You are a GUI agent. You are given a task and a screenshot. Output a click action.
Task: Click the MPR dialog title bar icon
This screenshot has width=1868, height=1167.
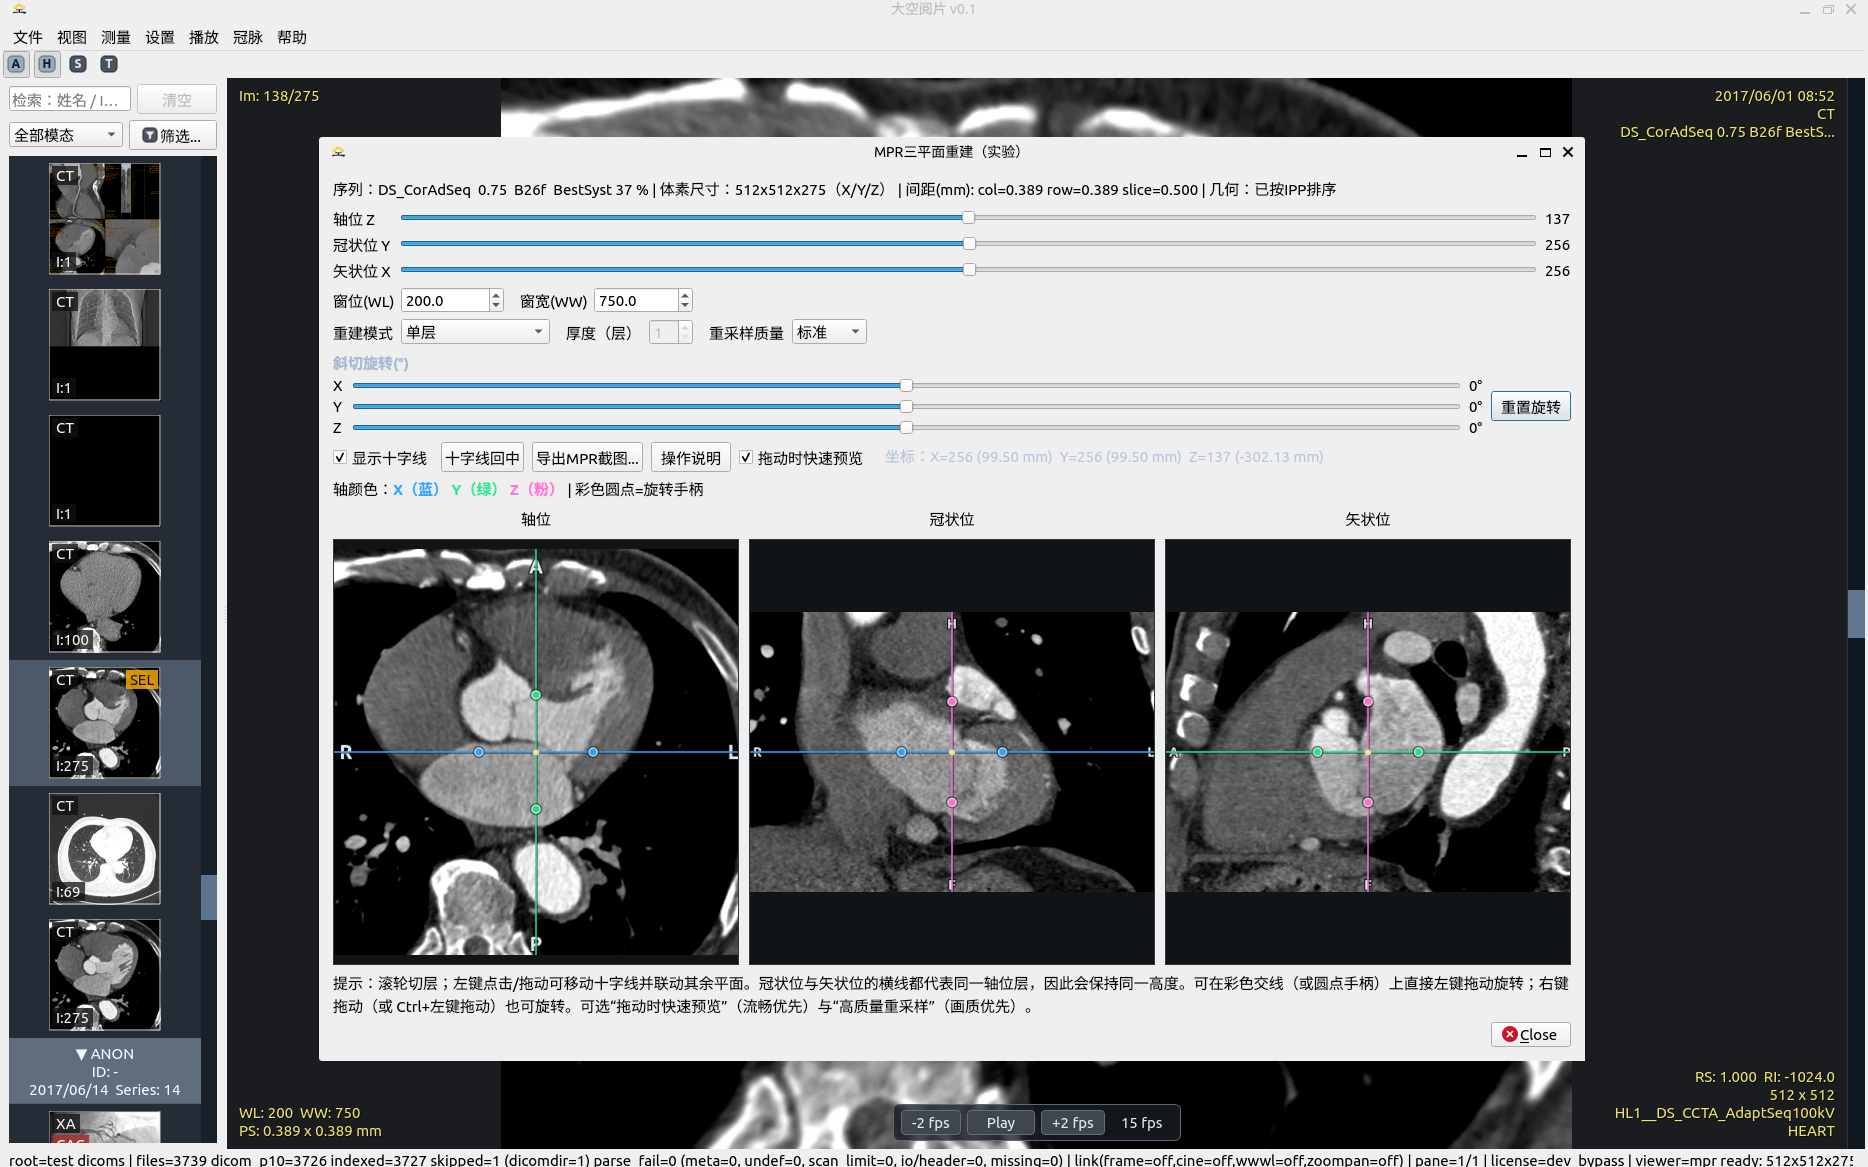(x=339, y=152)
